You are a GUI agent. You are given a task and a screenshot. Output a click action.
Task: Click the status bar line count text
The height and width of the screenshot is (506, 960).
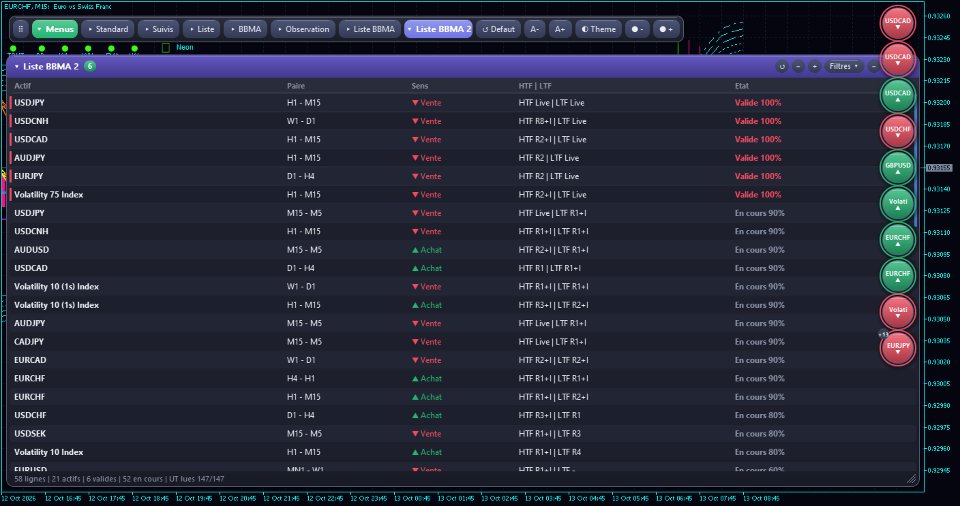click(x=119, y=479)
